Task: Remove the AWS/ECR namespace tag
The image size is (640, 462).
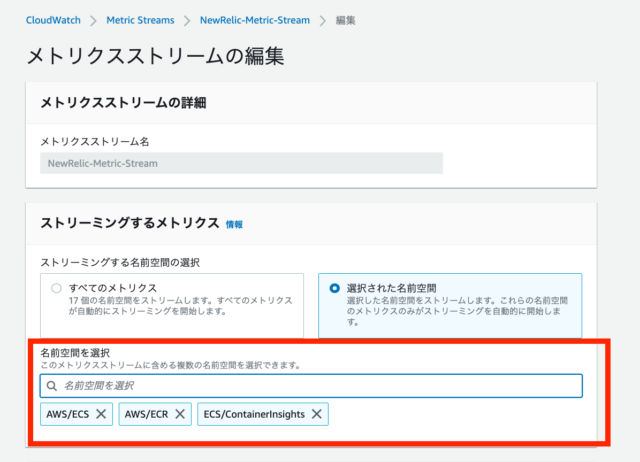Action: click(x=180, y=414)
